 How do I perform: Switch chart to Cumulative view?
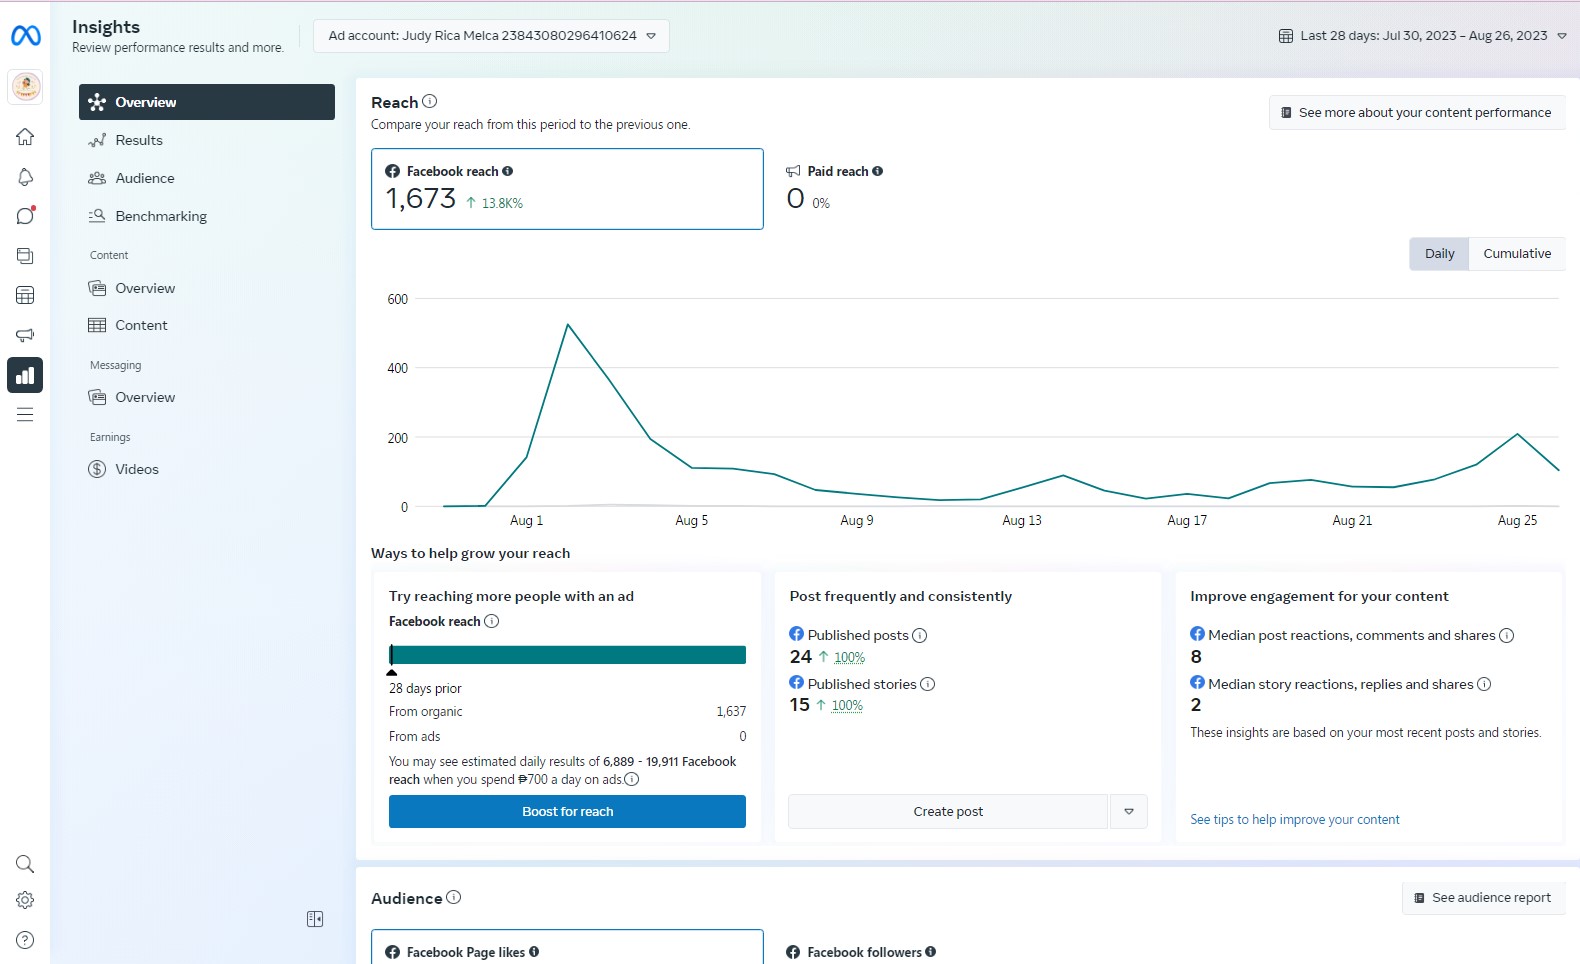[x=1517, y=254]
